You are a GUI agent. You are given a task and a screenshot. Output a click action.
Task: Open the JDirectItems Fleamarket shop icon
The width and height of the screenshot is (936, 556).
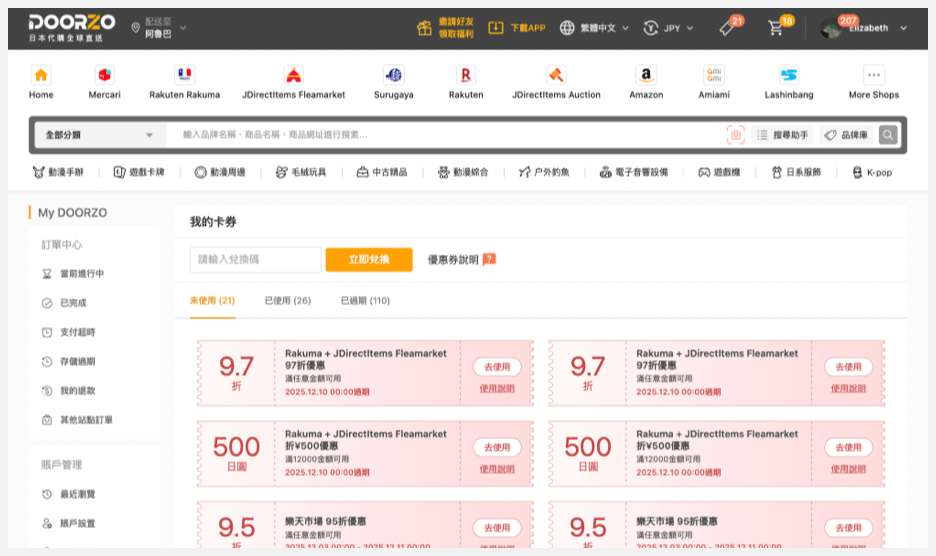click(x=293, y=75)
